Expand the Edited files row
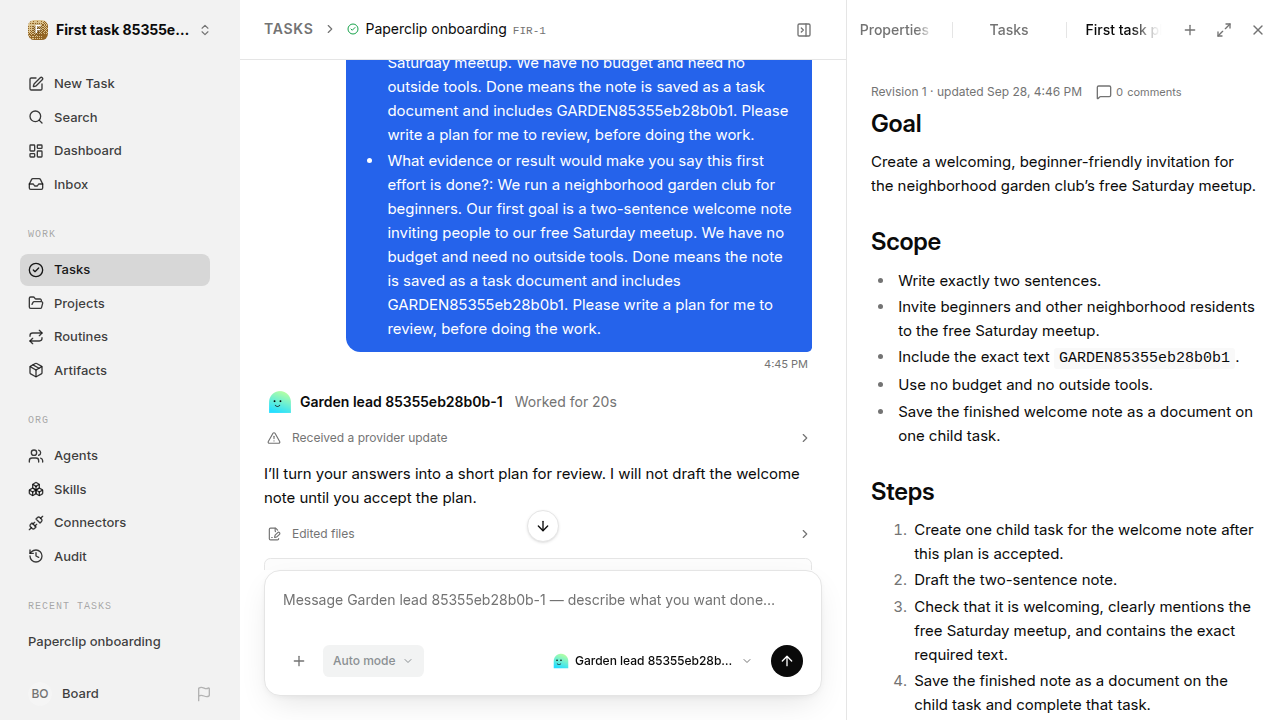 (538, 534)
